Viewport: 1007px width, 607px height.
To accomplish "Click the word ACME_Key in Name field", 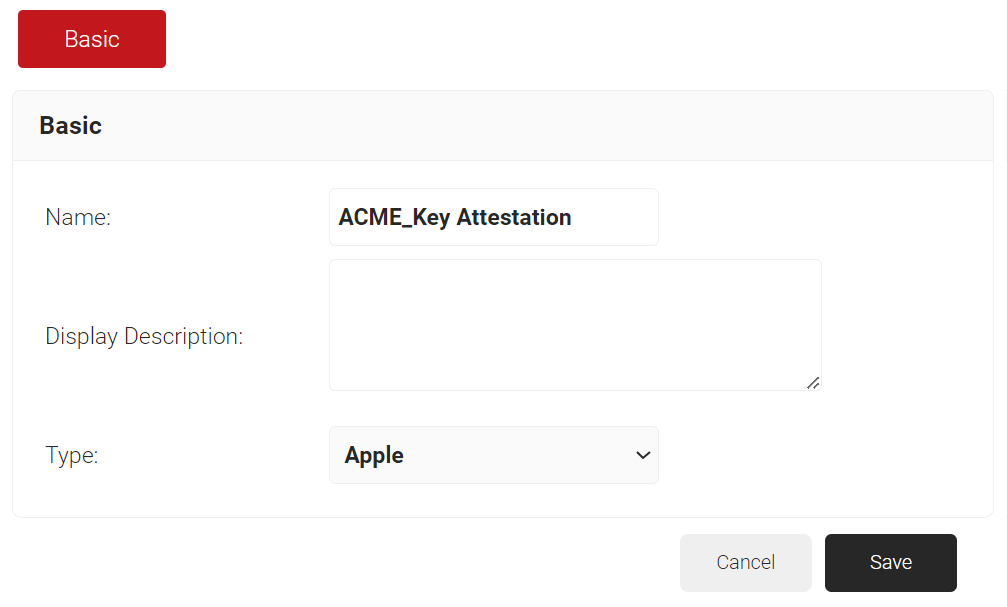I will [394, 217].
